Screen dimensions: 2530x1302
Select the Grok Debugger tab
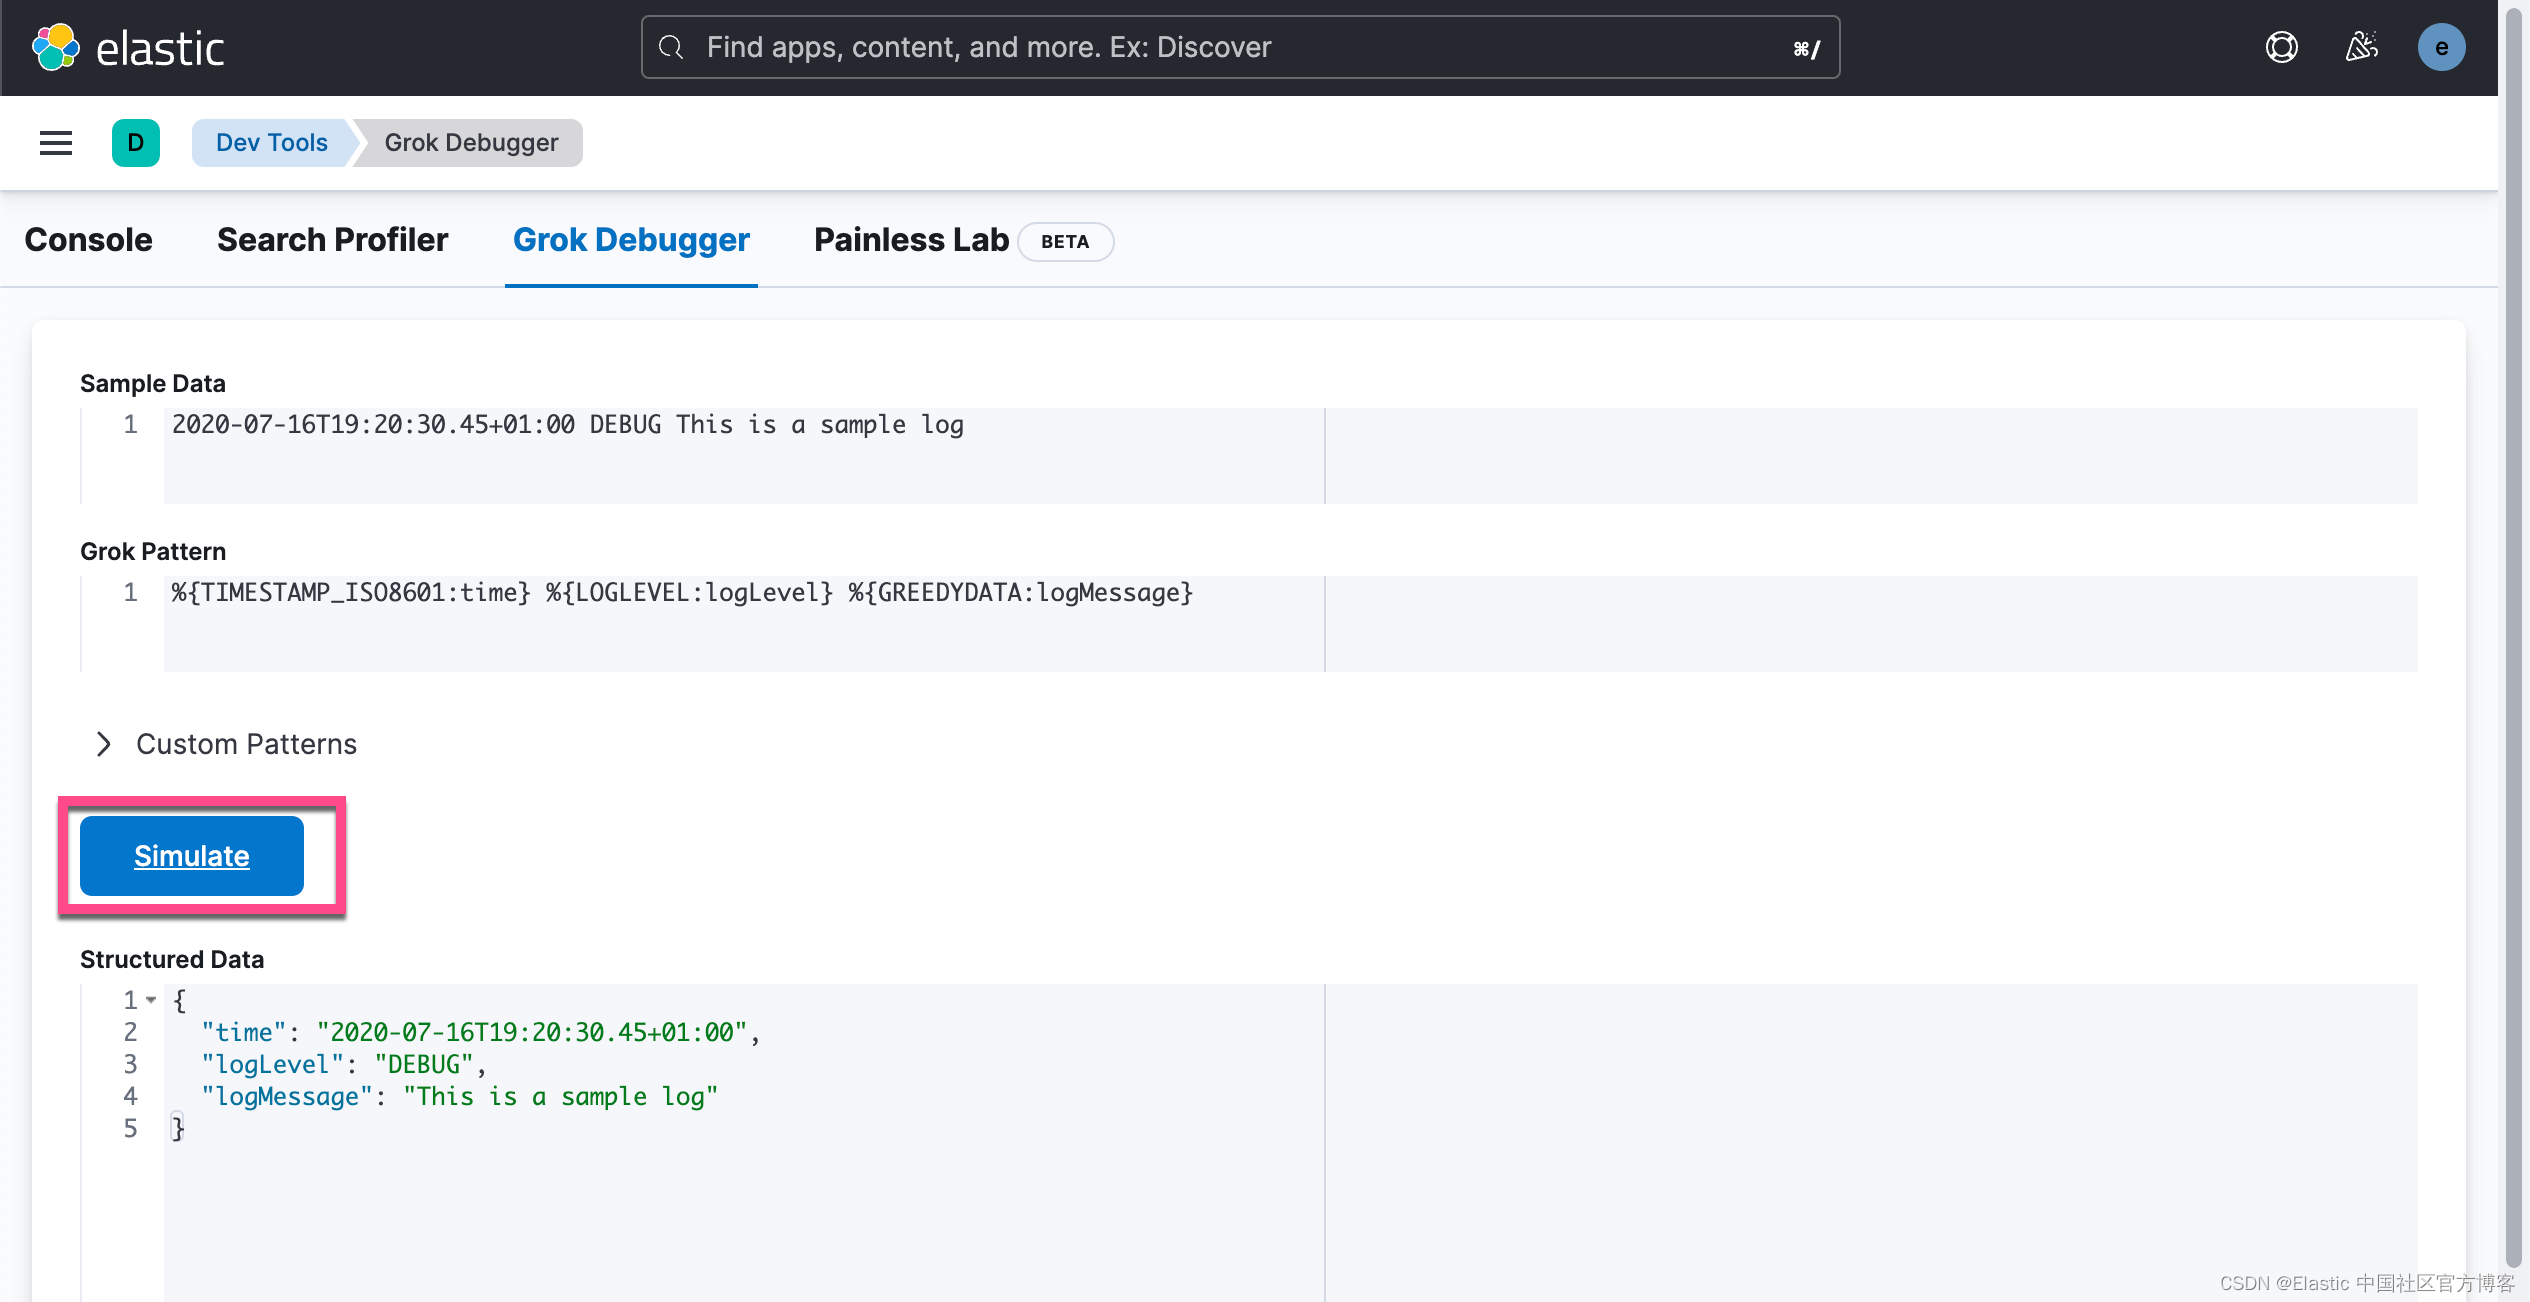pyautogui.click(x=631, y=240)
